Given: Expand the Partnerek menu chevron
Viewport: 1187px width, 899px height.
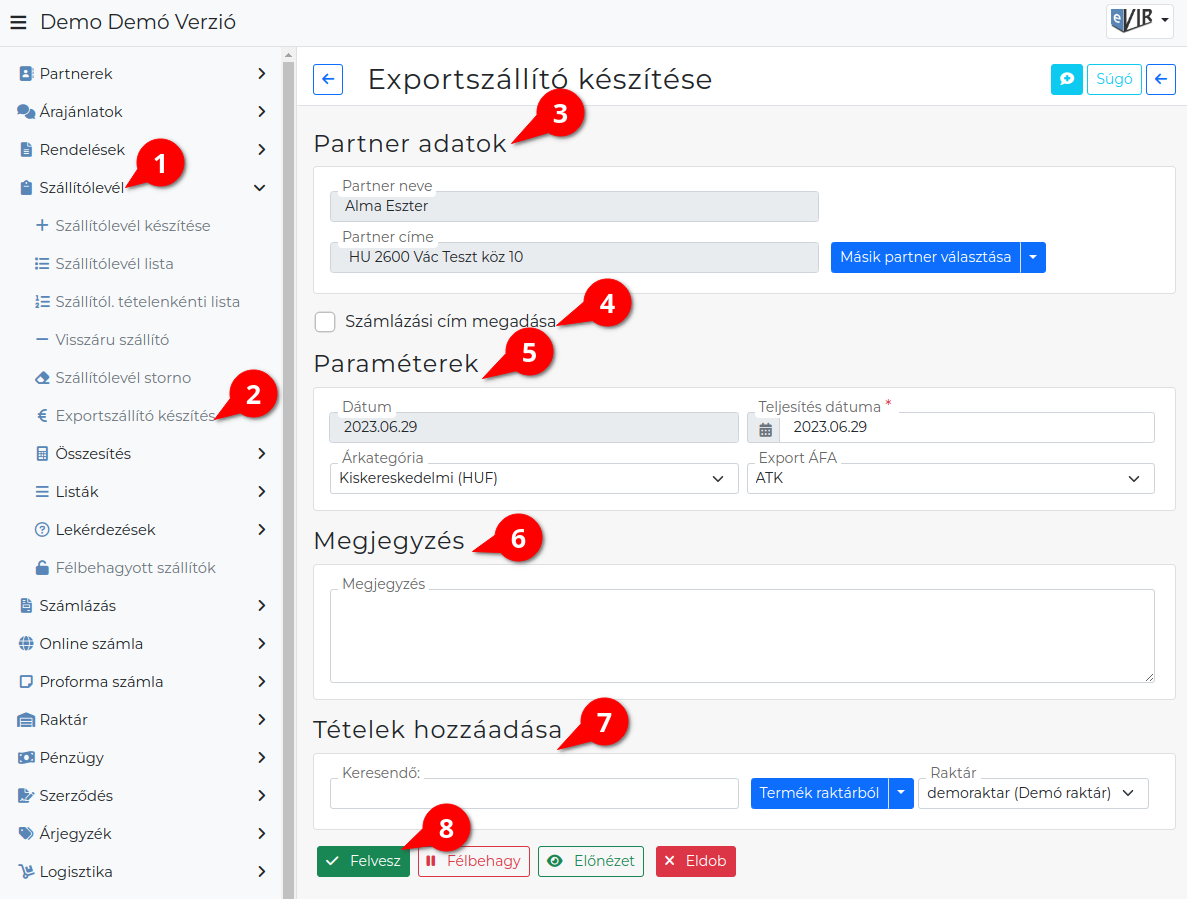Looking at the screenshot, I should click(x=261, y=73).
